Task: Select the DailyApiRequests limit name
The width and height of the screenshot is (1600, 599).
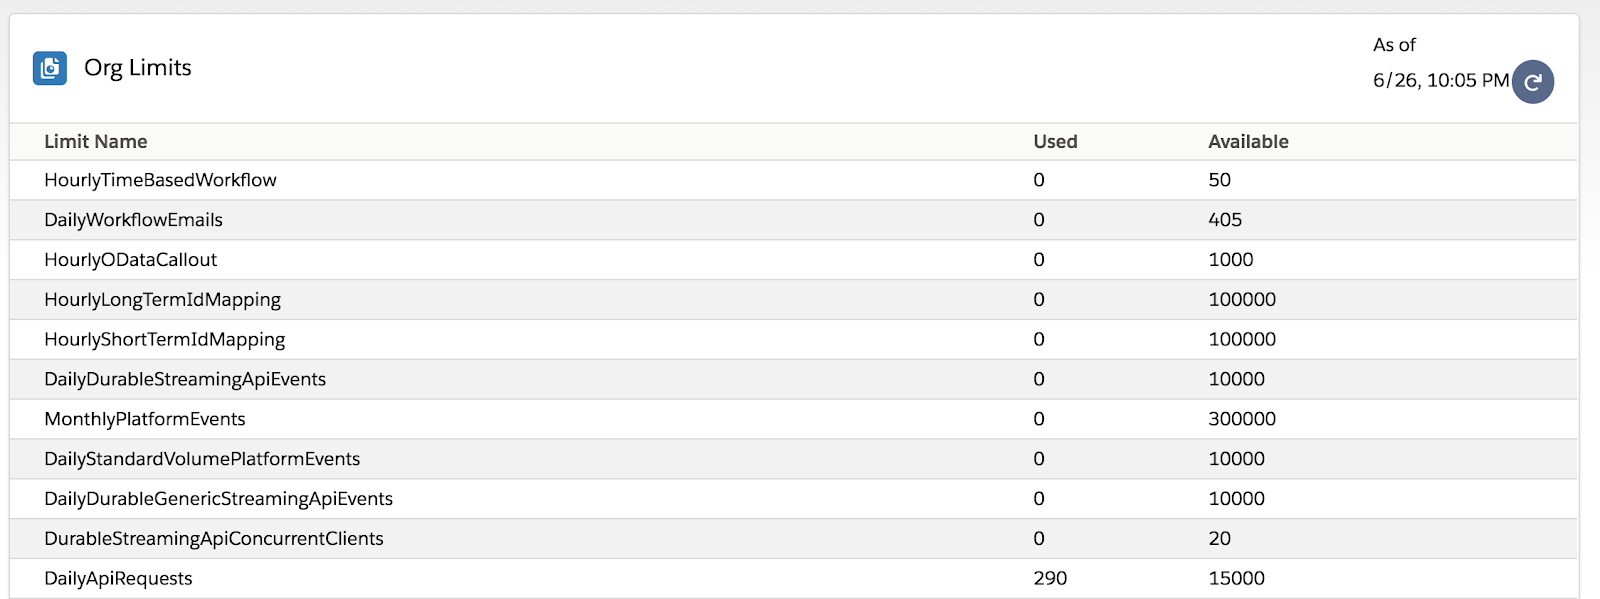Action: 118,579
